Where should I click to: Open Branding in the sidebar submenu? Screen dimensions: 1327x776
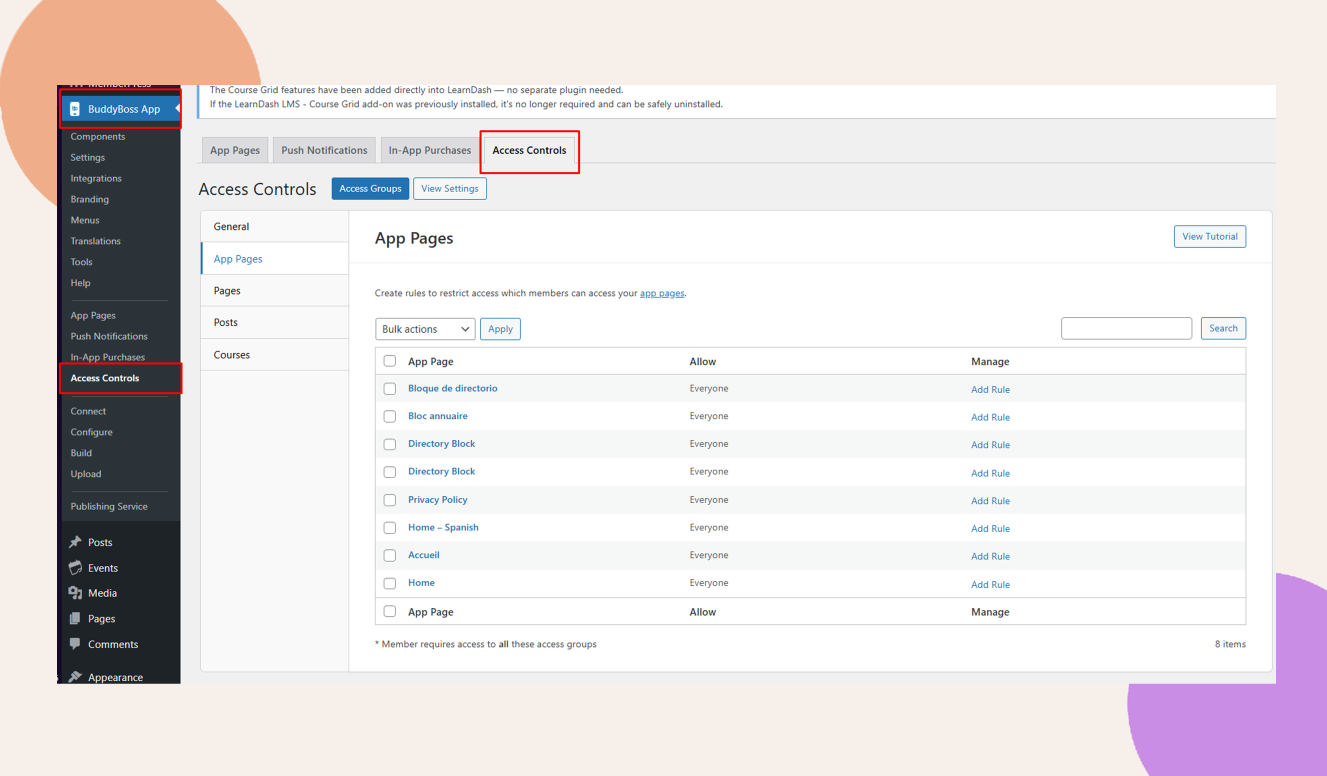[x=90, y=200]
